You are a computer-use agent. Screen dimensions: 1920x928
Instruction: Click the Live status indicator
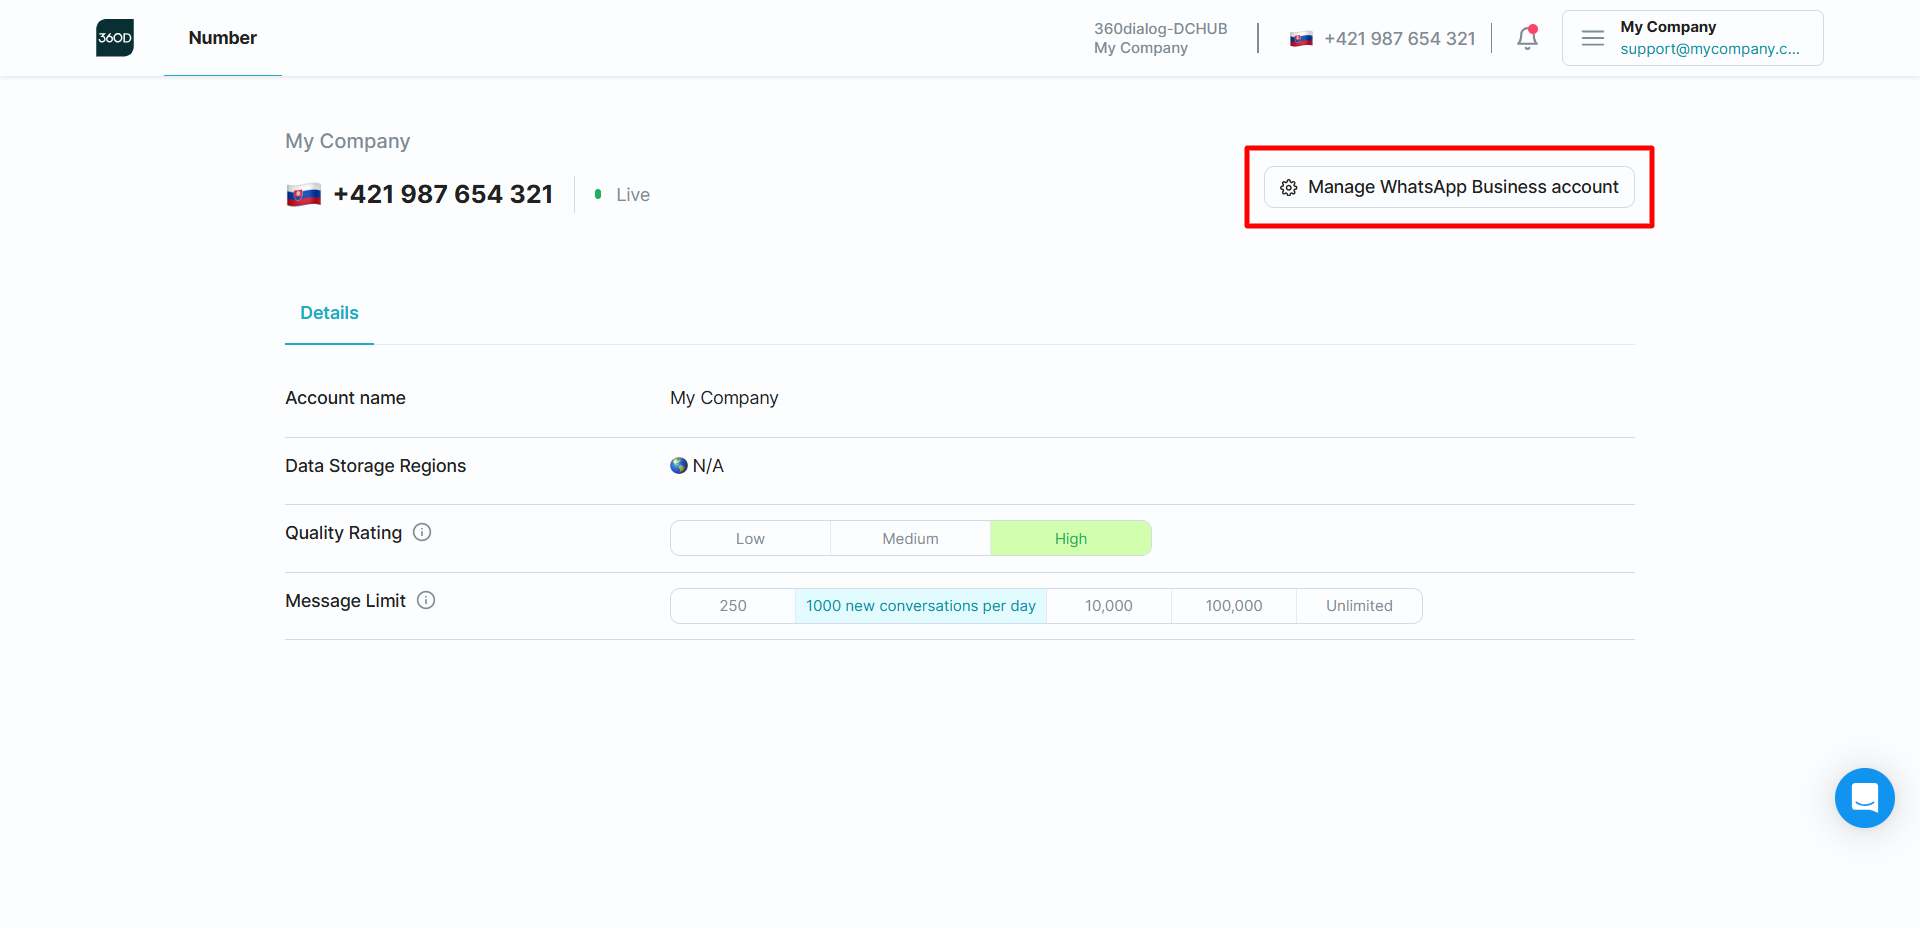click(624, 195)
